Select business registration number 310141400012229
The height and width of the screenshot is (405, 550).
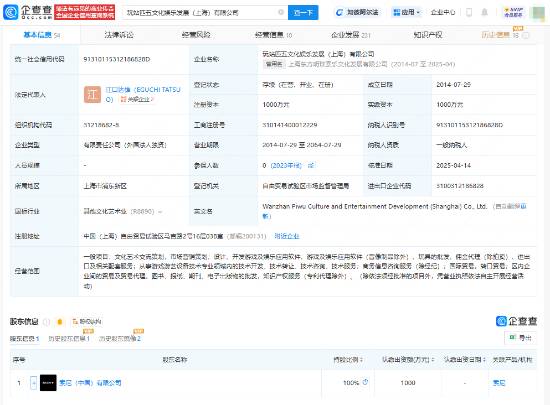(x=290, y=125)
